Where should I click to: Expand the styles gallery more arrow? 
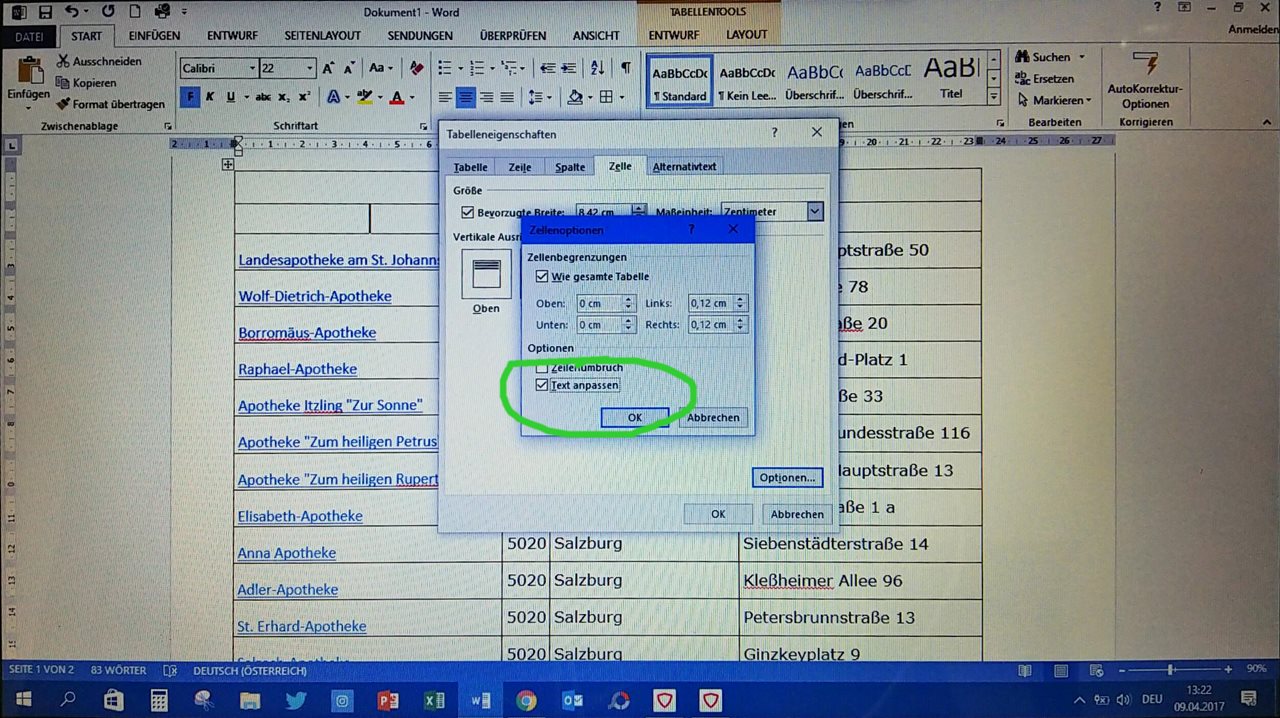(993, 97)
